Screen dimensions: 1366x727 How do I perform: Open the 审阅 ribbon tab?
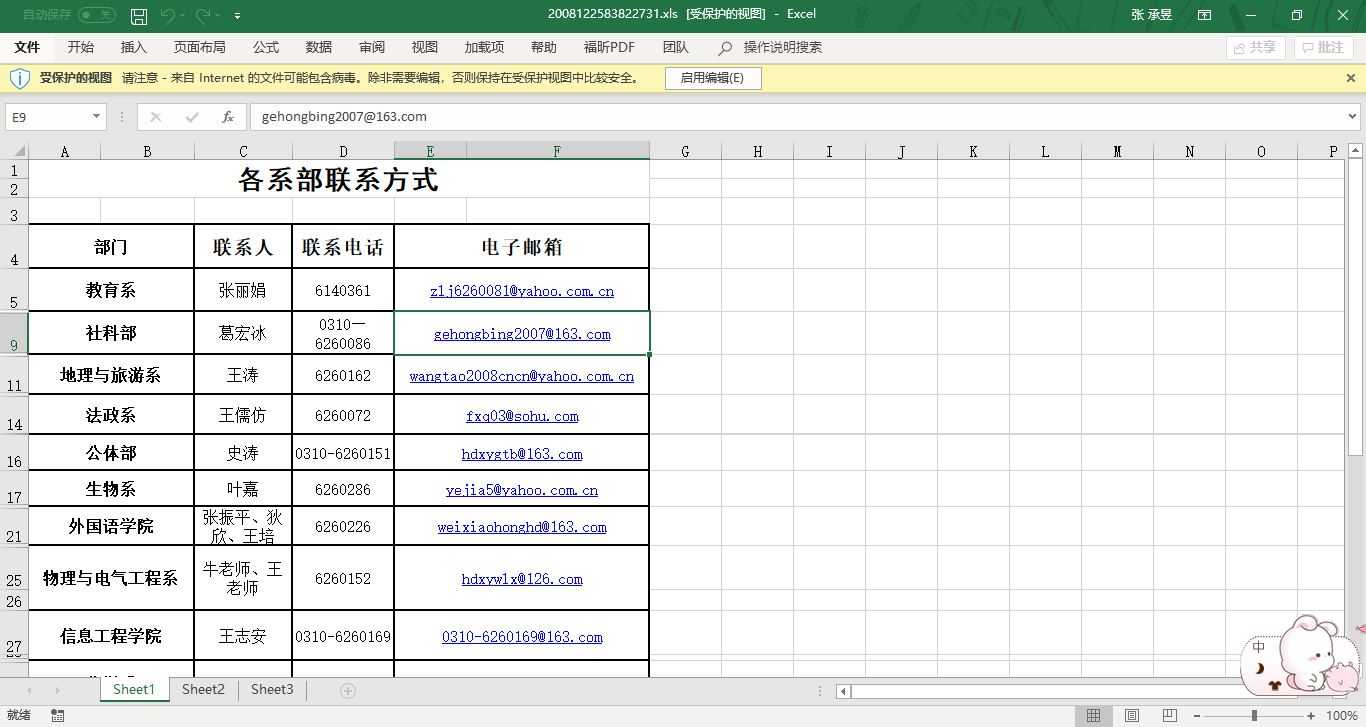[372, 47]
